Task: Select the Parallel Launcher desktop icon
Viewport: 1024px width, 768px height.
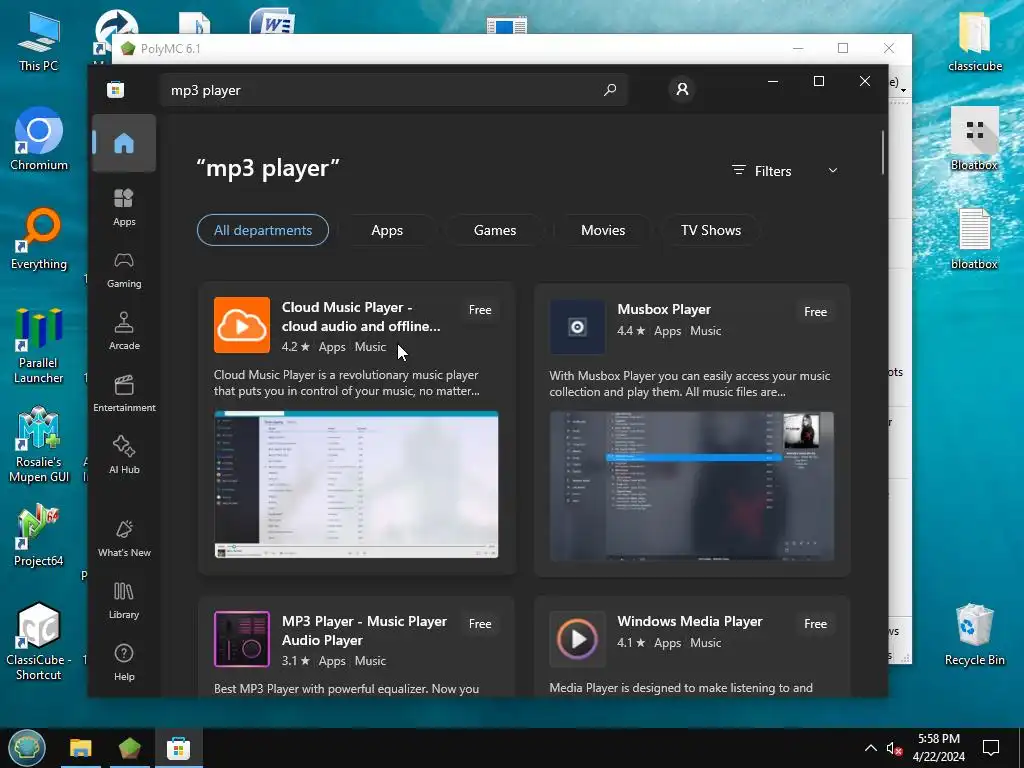Action: pos(39,345)
